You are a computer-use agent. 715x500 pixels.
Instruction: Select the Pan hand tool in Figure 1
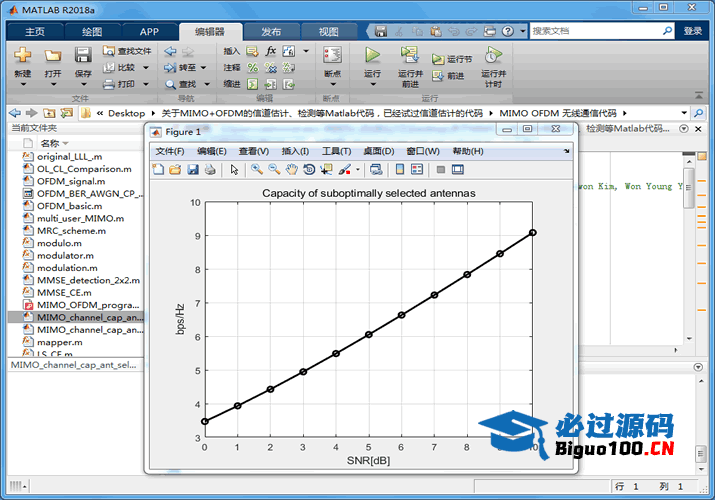(x=291, y=170)
